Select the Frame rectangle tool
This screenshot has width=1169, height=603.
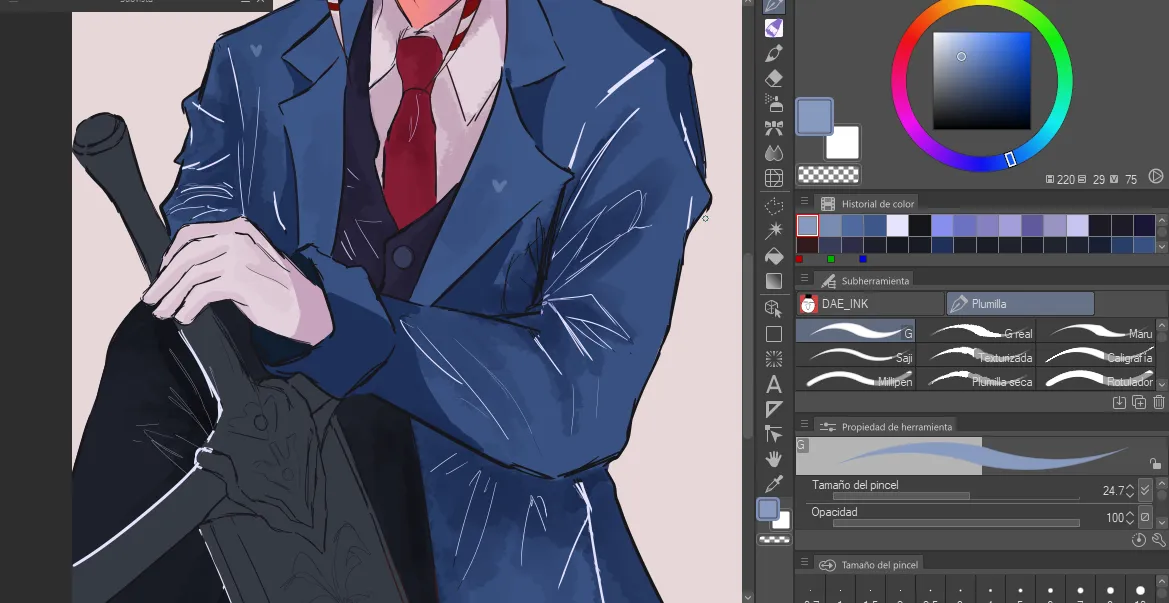(x=774, y=334)
